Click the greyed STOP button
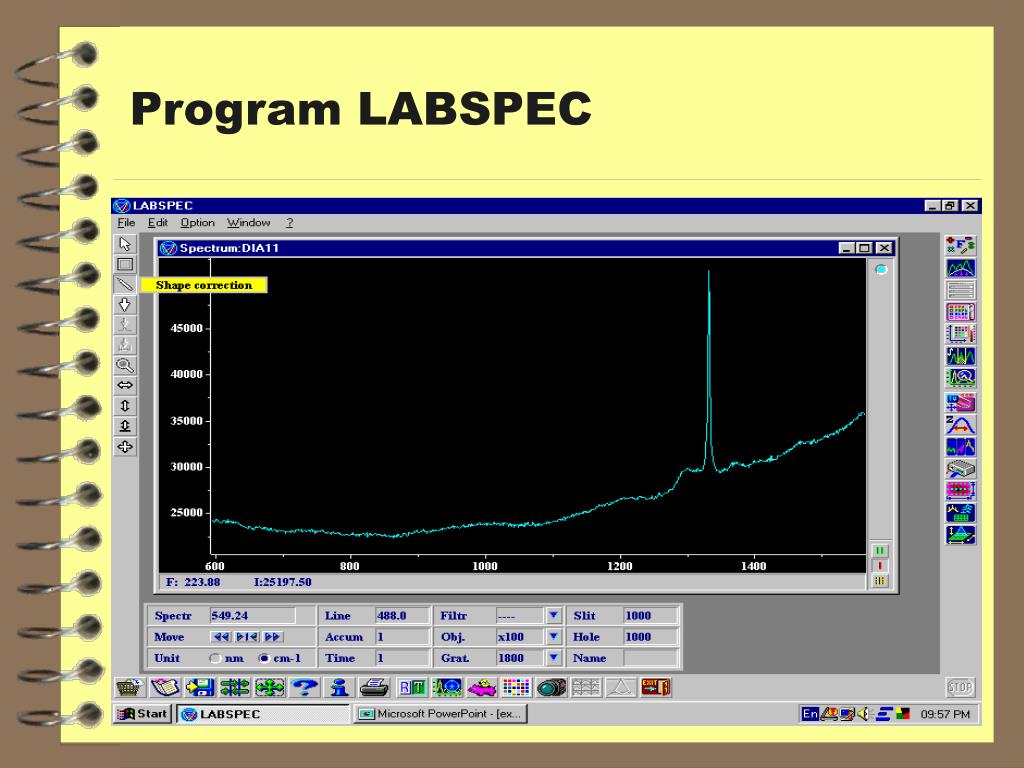 [x=960, y=687]
